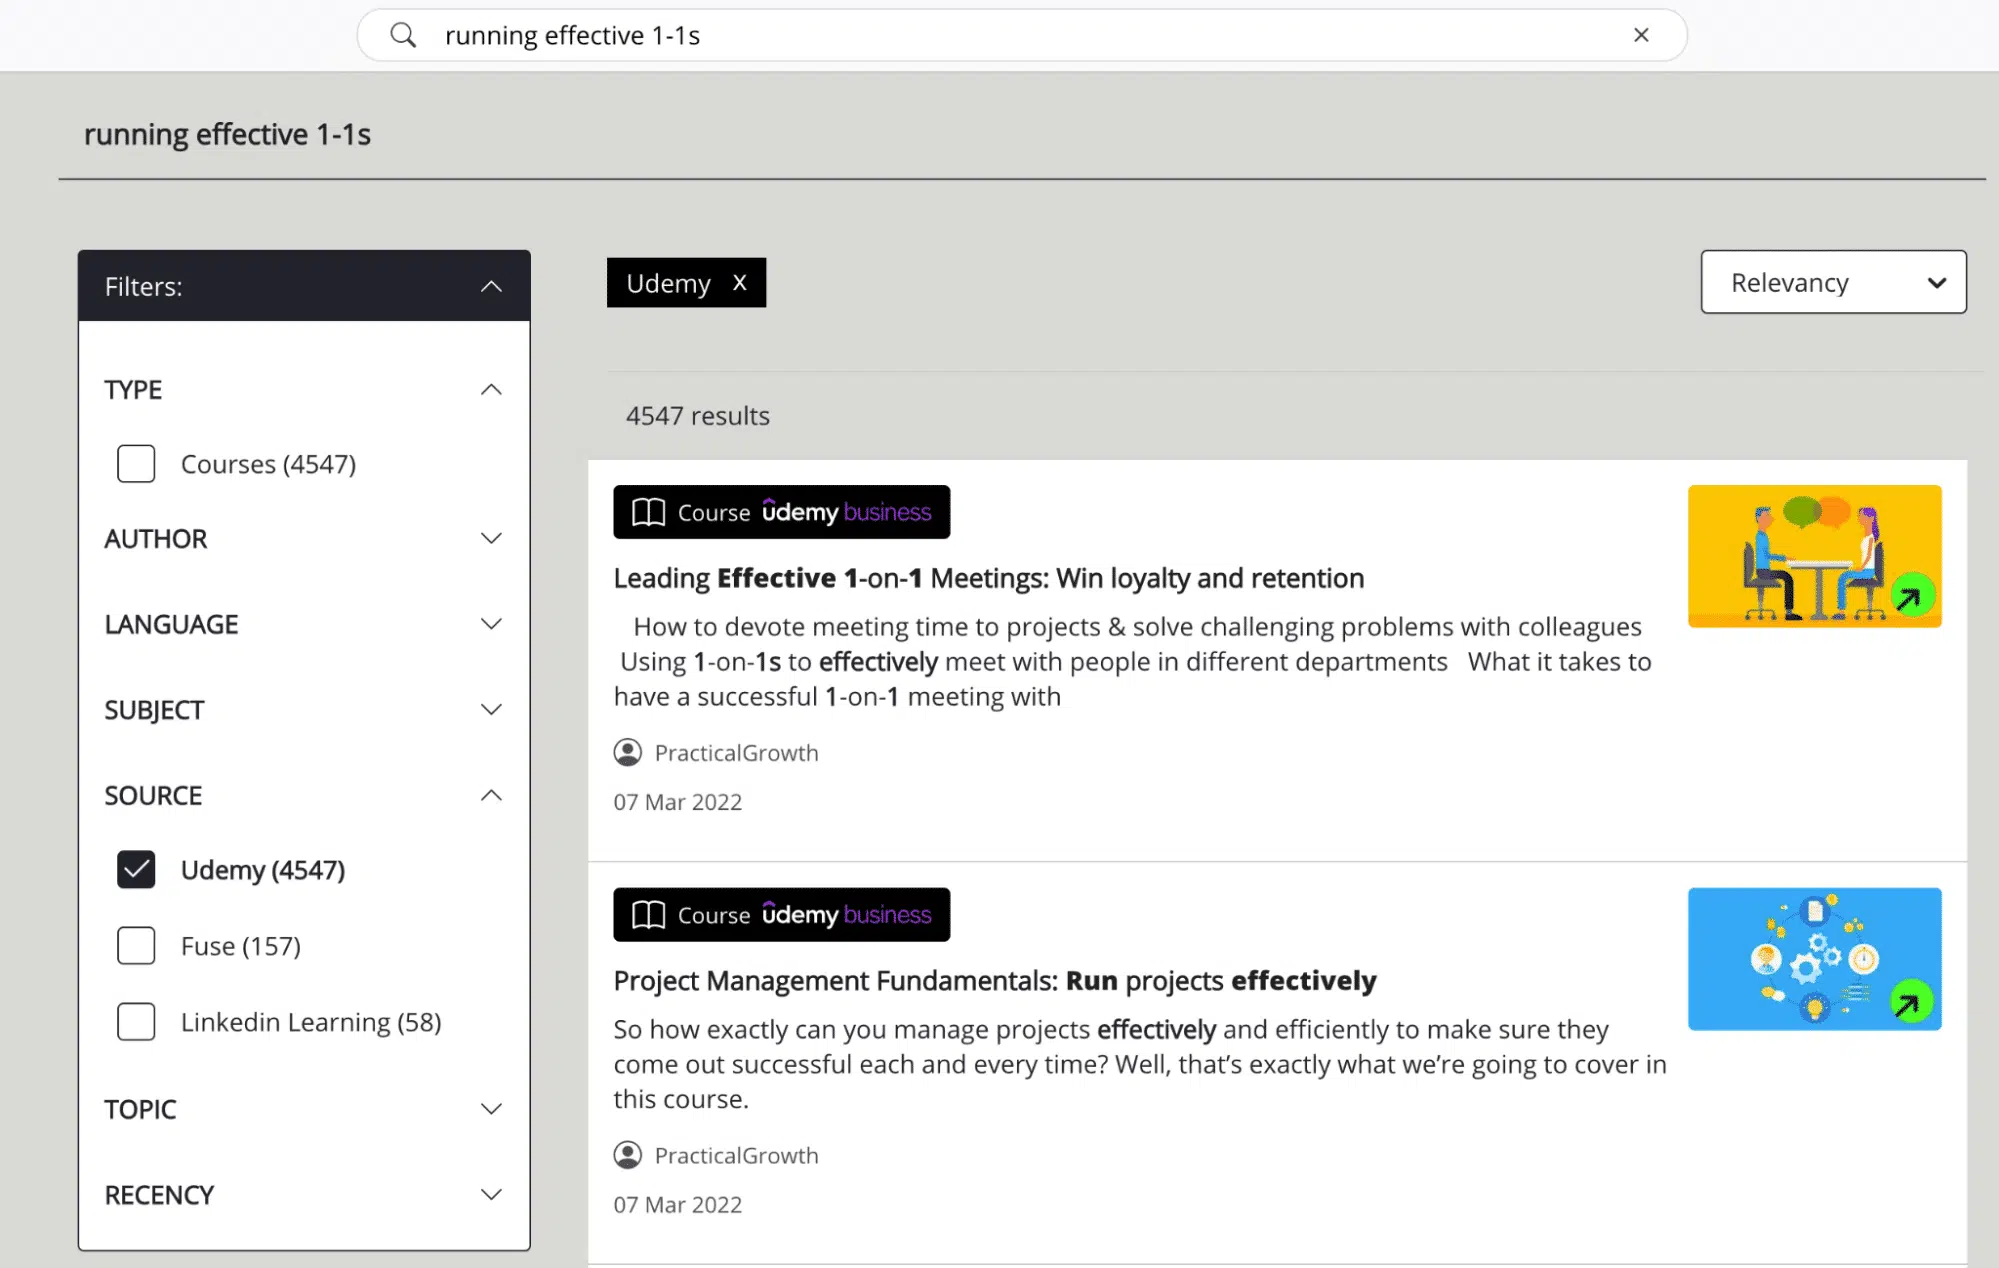Collapse the Filters panel
This screenshot has height=1268, width=1999.
click(x=491, y=287)
